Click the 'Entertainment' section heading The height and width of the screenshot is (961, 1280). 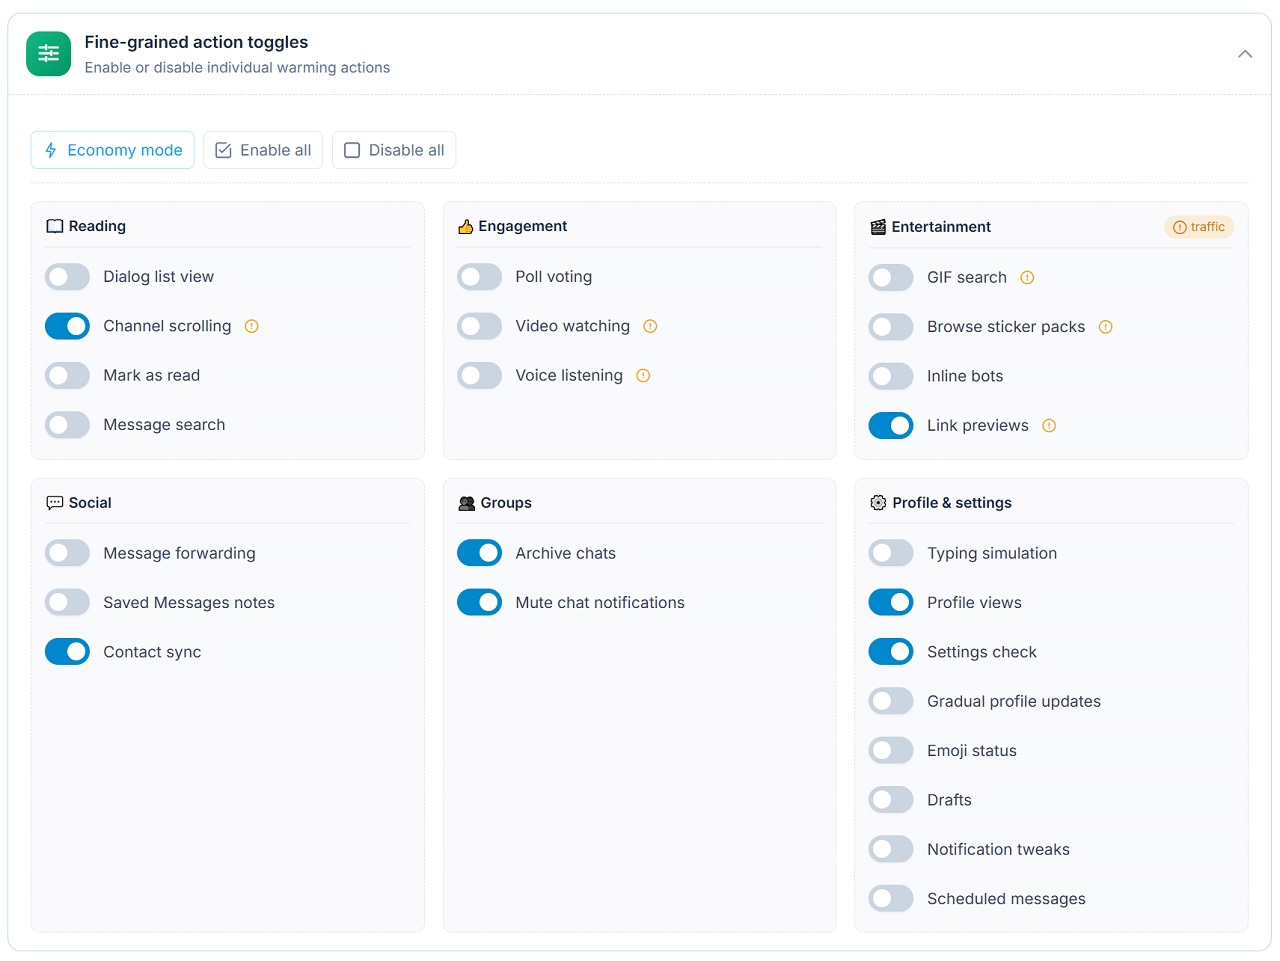[941, 227]
